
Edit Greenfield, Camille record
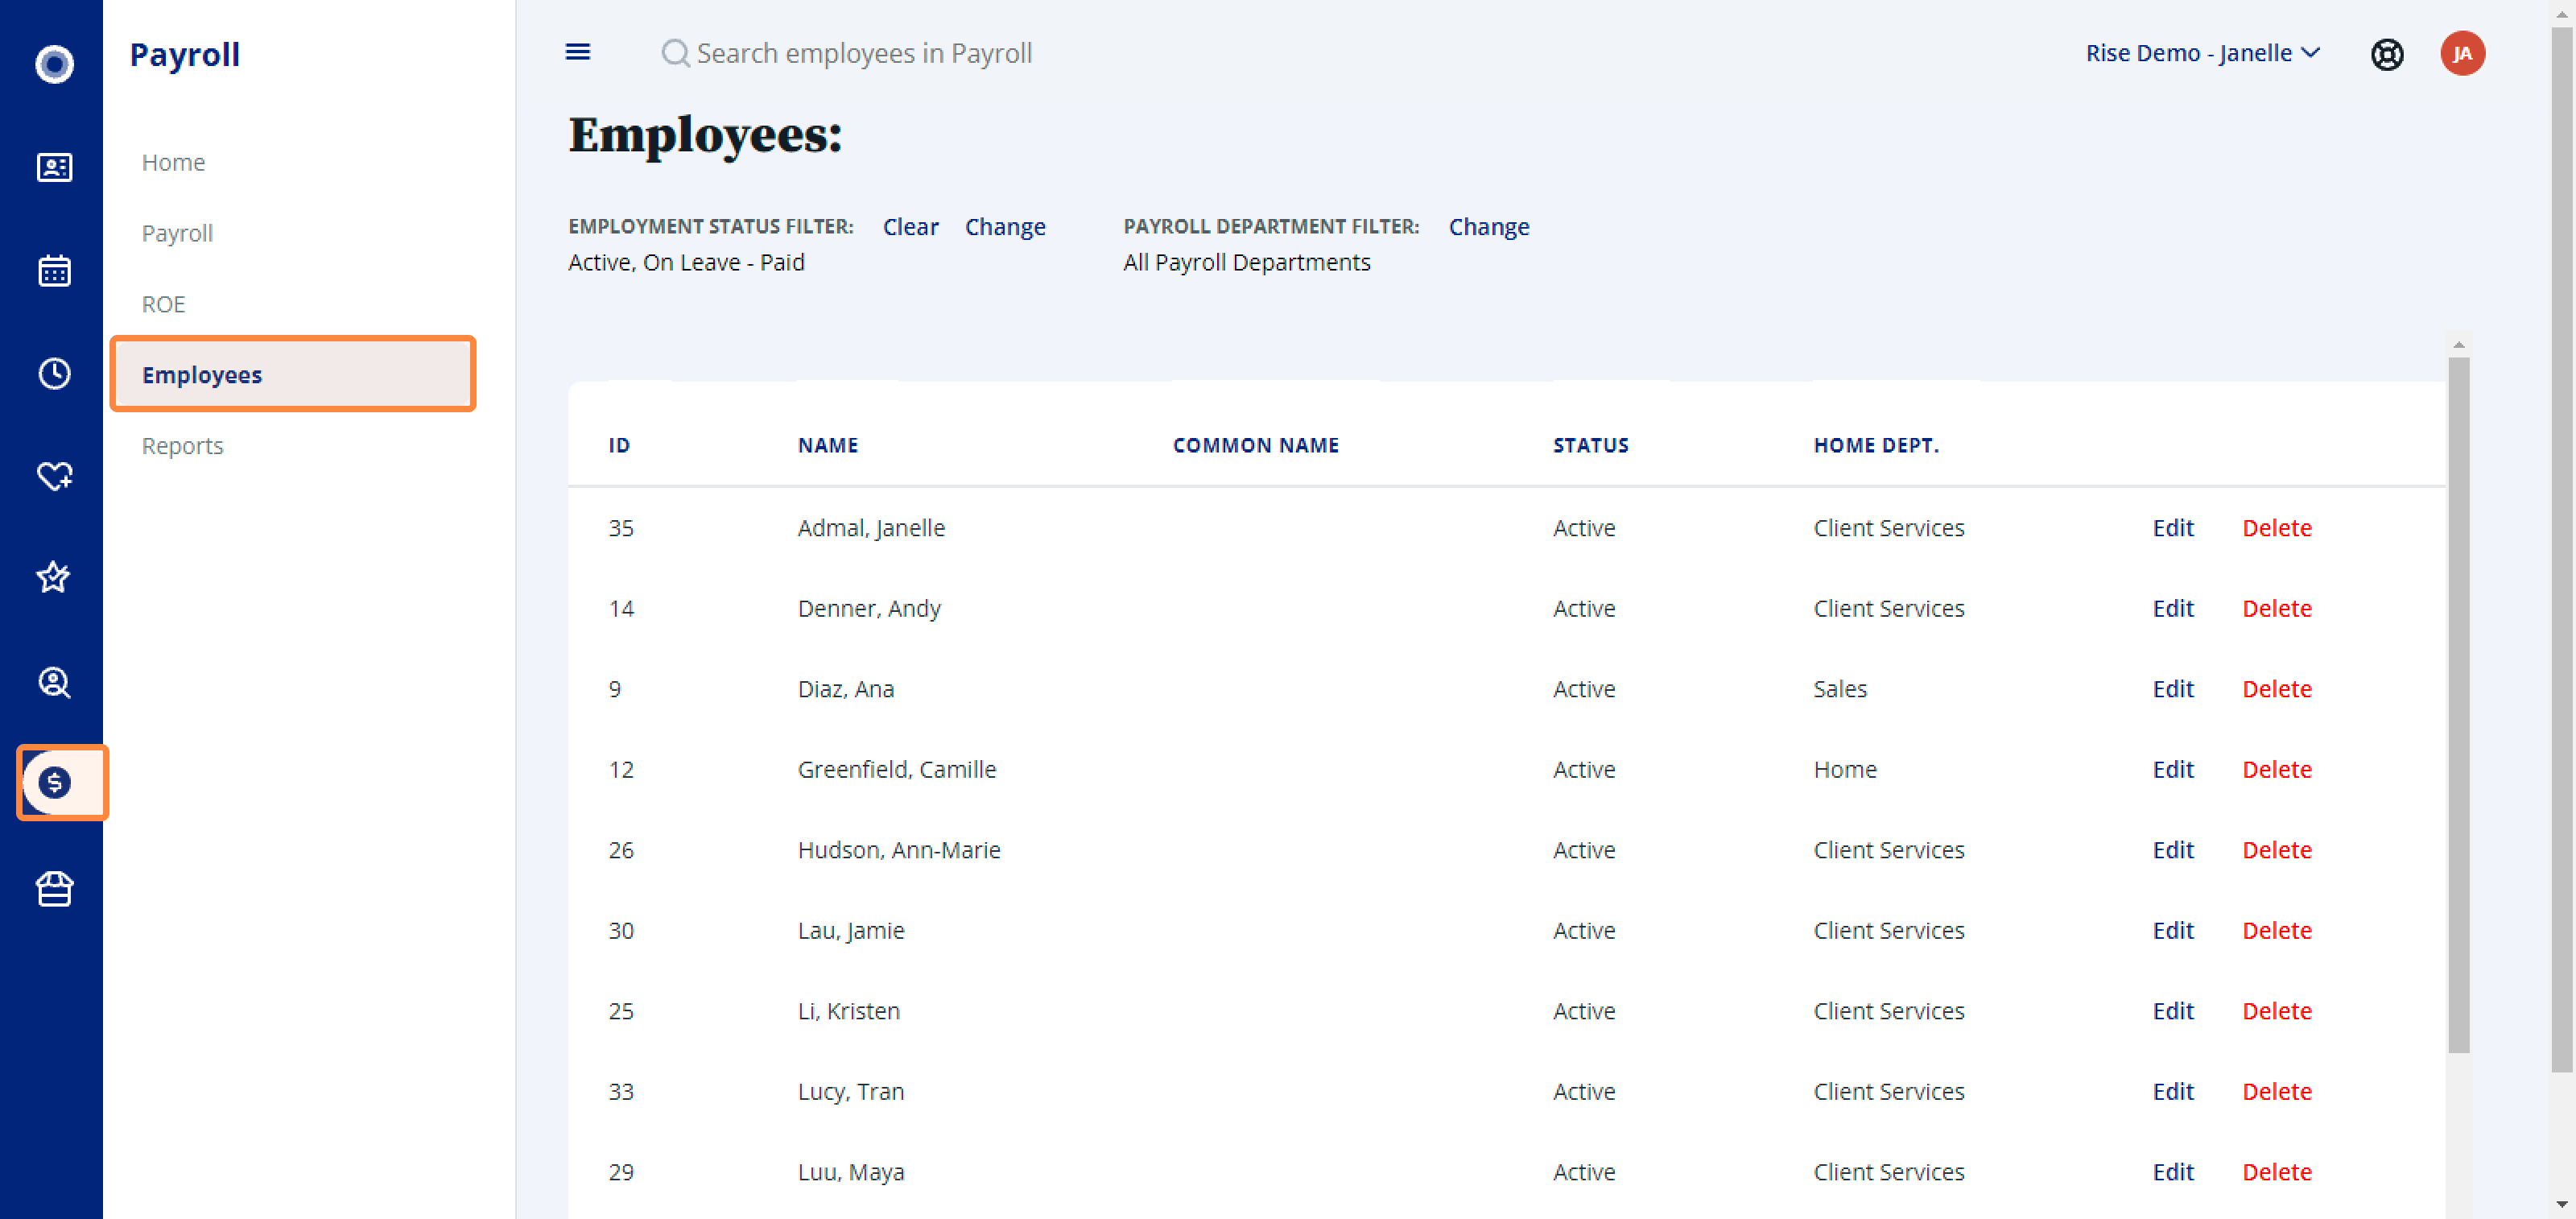2172,769
